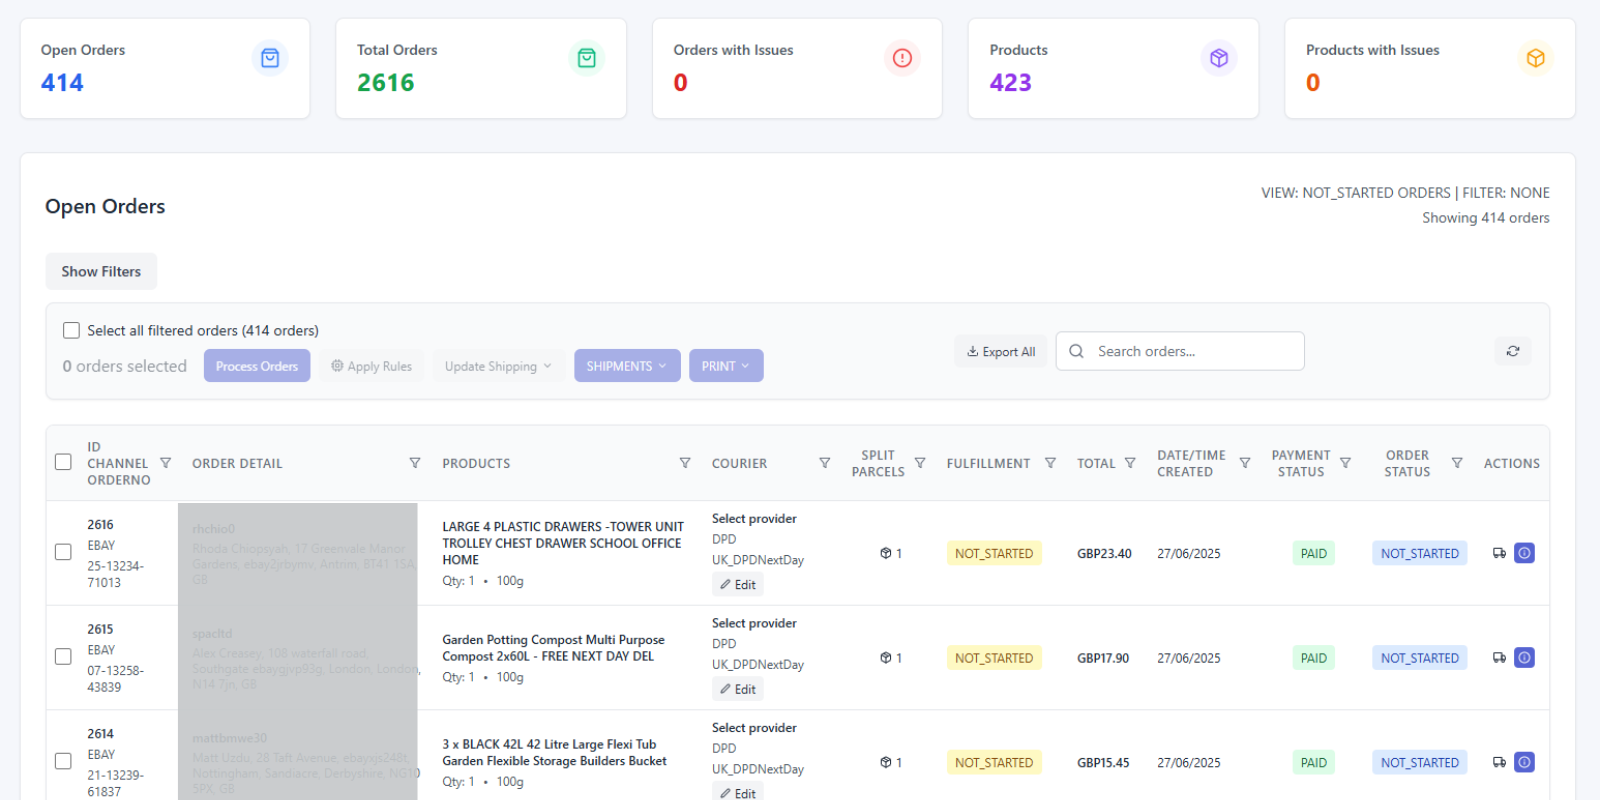The width and height of the screenshot is (1600, 800).
Task: Click PAID badge for order 2616
Action: (1314, 553)
